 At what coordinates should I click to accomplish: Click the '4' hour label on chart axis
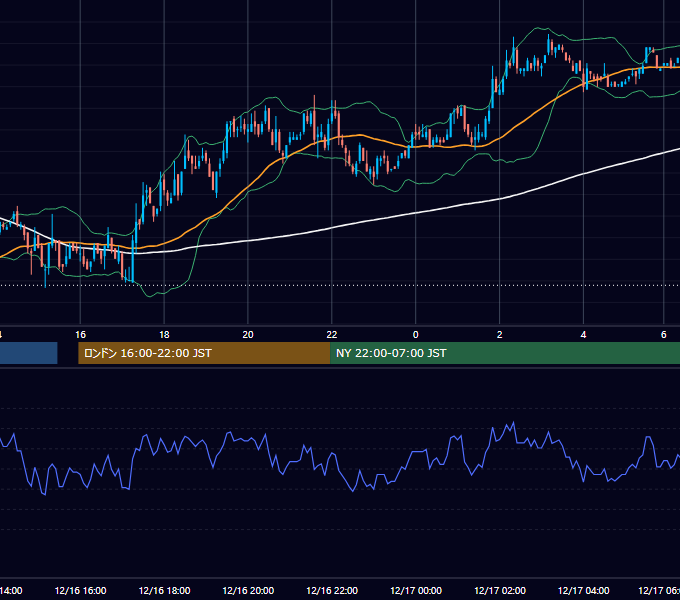tap(583, 335)
